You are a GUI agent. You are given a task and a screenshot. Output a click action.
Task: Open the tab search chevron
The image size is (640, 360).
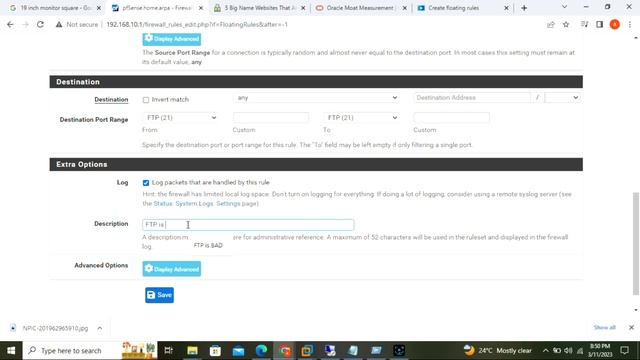564,7
